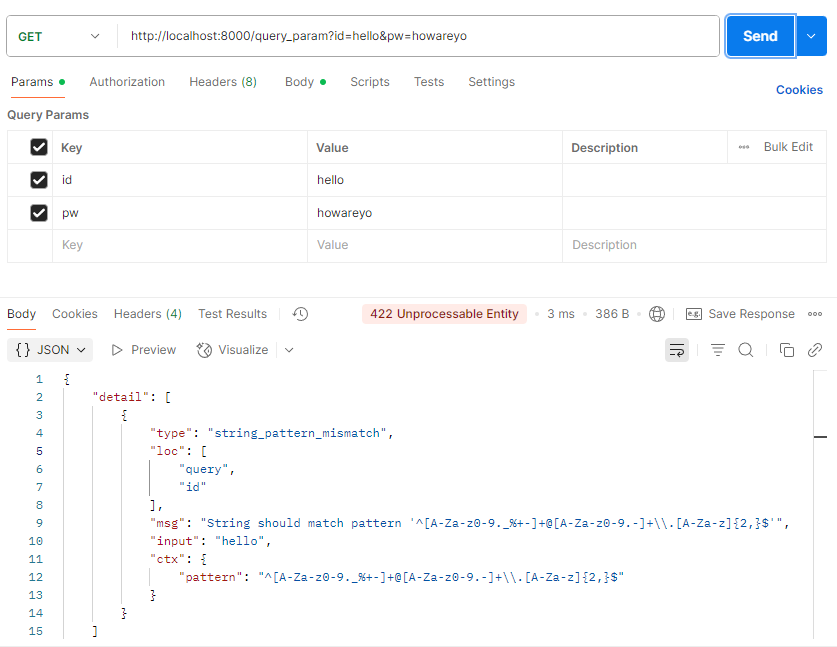Open the Cookies link
The height and width of the screenshot is (647, 837).
(799, 90)
